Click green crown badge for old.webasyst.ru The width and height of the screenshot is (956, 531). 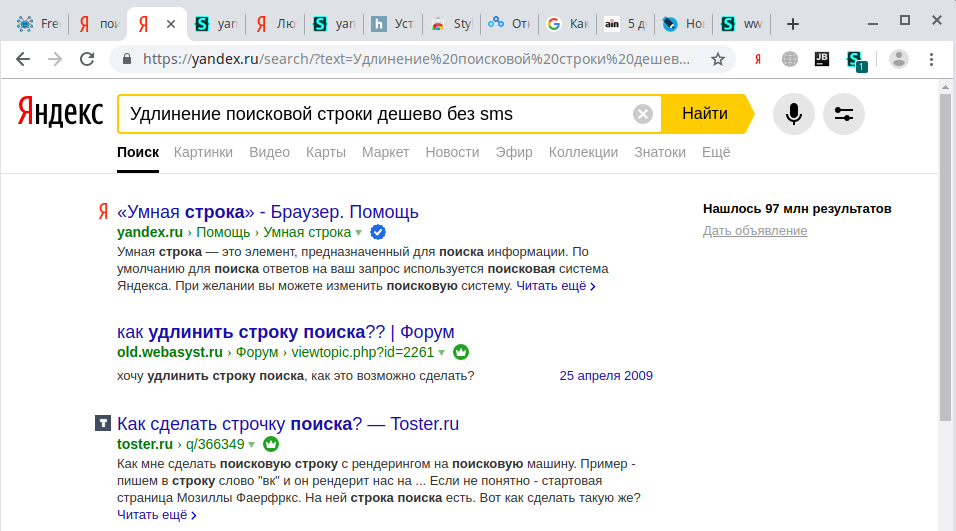coord(461,352)
